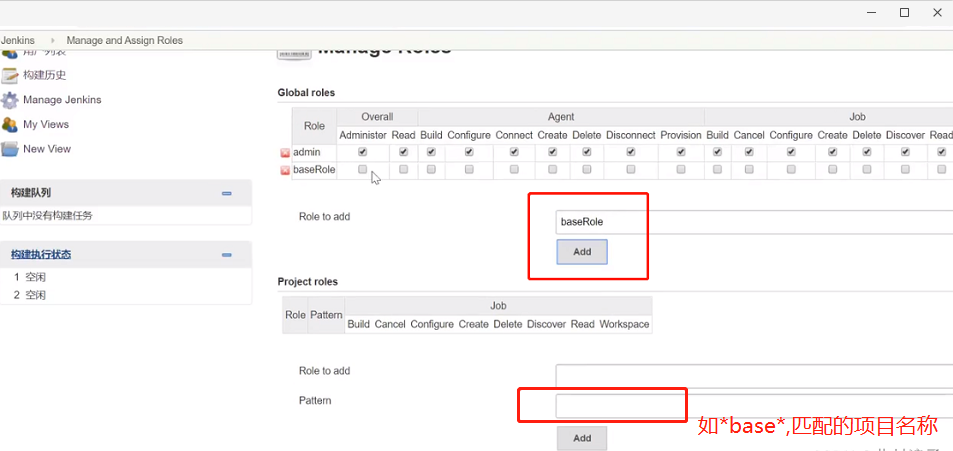The width and height of the screenshot is (953, 451).
Task: Uncheck admin Agent Provision checkbox
Action: point(681,152)
